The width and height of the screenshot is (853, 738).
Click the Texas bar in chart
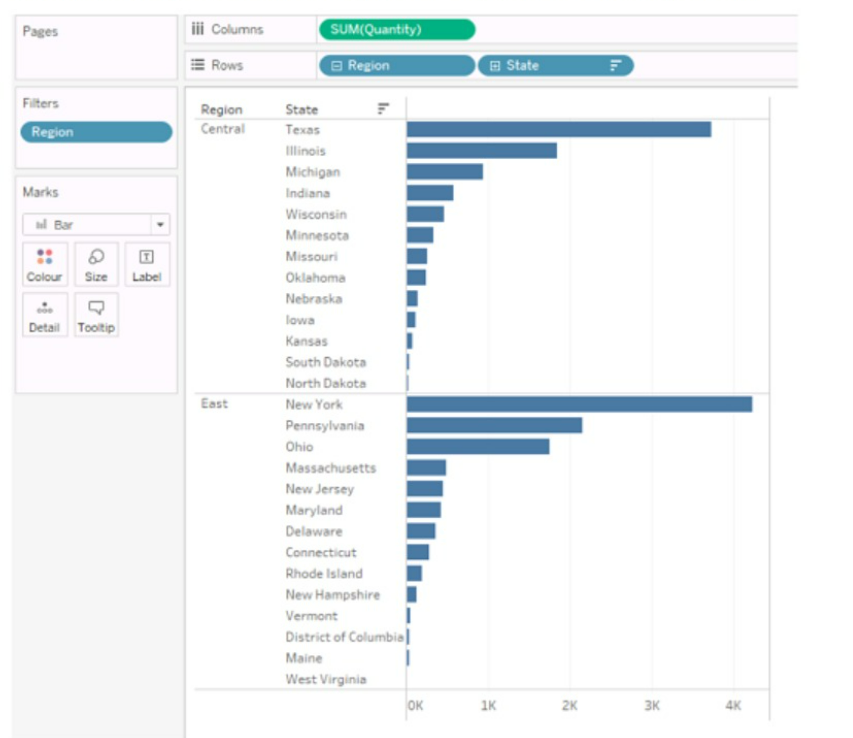pos(558,130)
